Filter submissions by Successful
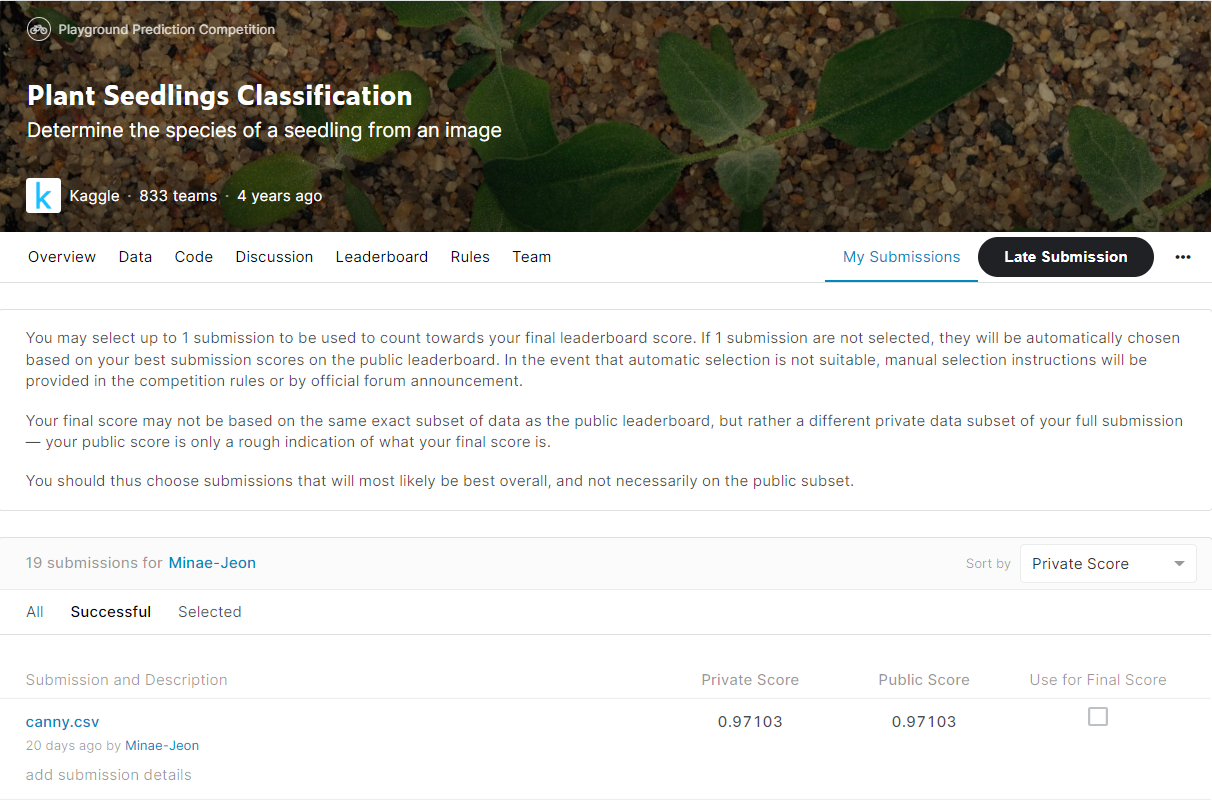 click(110, 611)
